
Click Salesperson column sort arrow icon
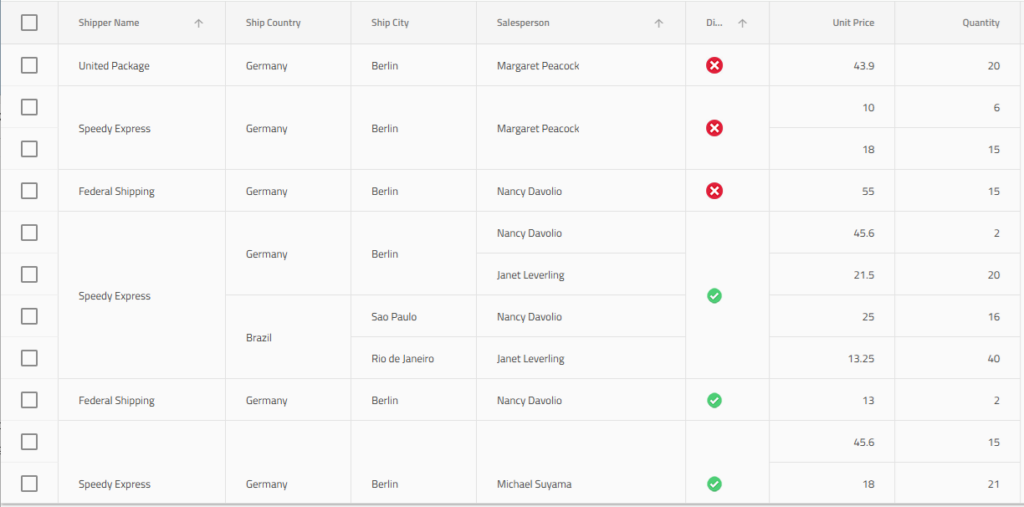pos(658,23)
